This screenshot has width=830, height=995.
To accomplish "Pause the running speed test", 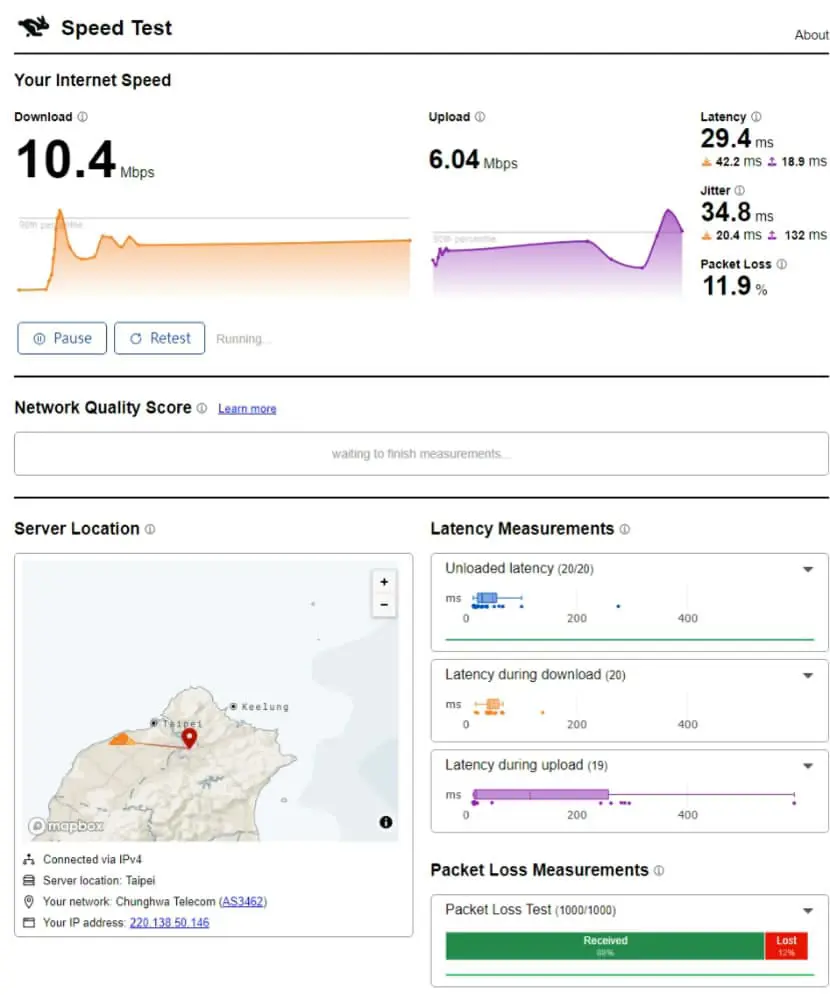I will (62, 338).
